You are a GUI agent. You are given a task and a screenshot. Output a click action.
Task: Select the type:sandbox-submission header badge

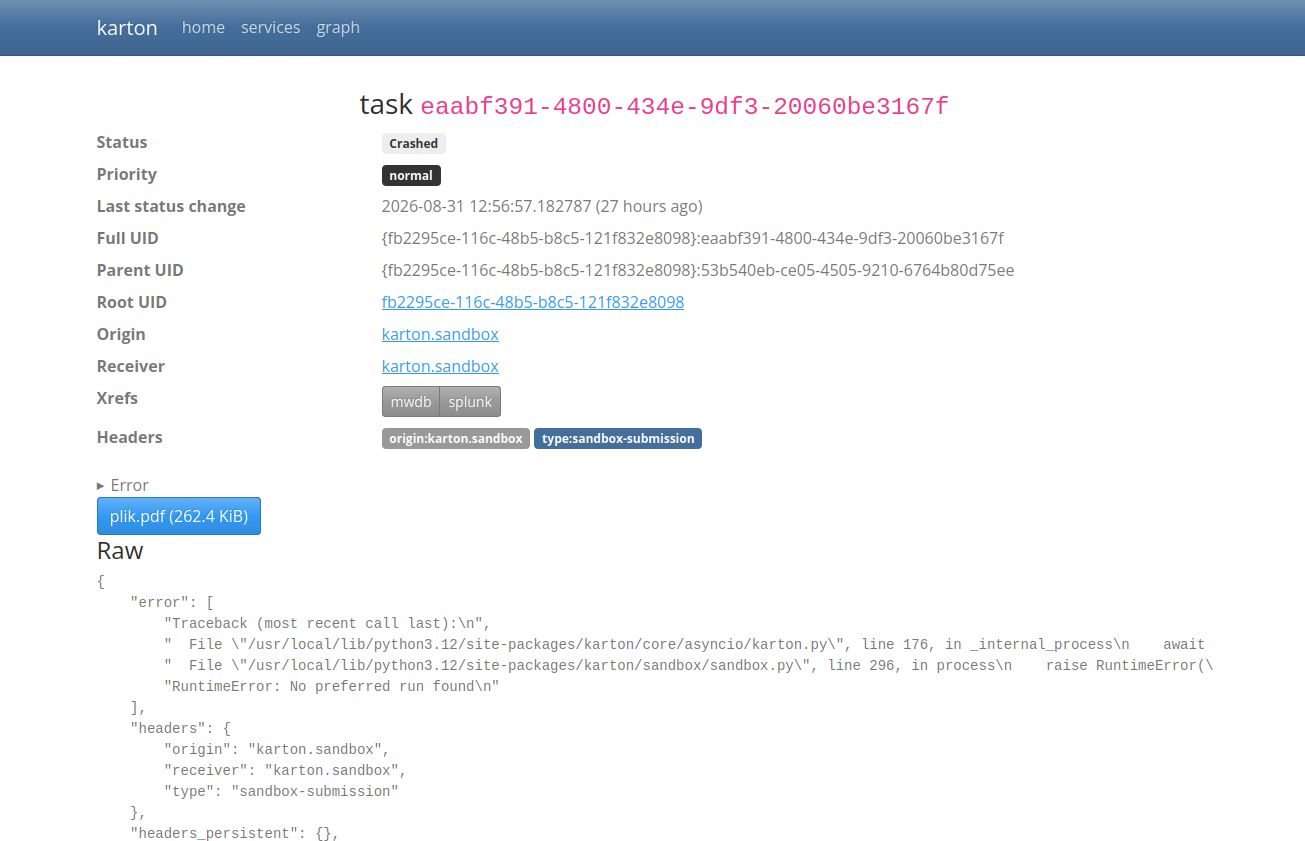pyautogui.click(x=618, y=438)
